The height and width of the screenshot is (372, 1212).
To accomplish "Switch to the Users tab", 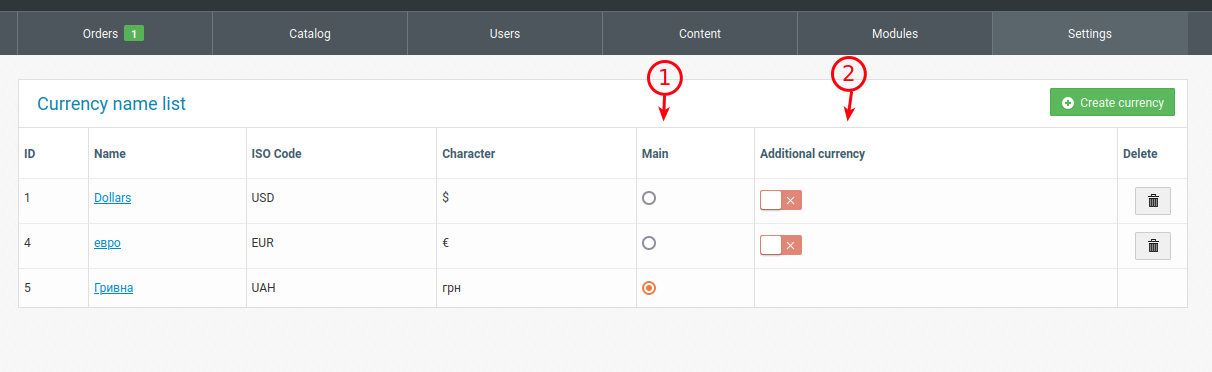I will tap(505, 34).
